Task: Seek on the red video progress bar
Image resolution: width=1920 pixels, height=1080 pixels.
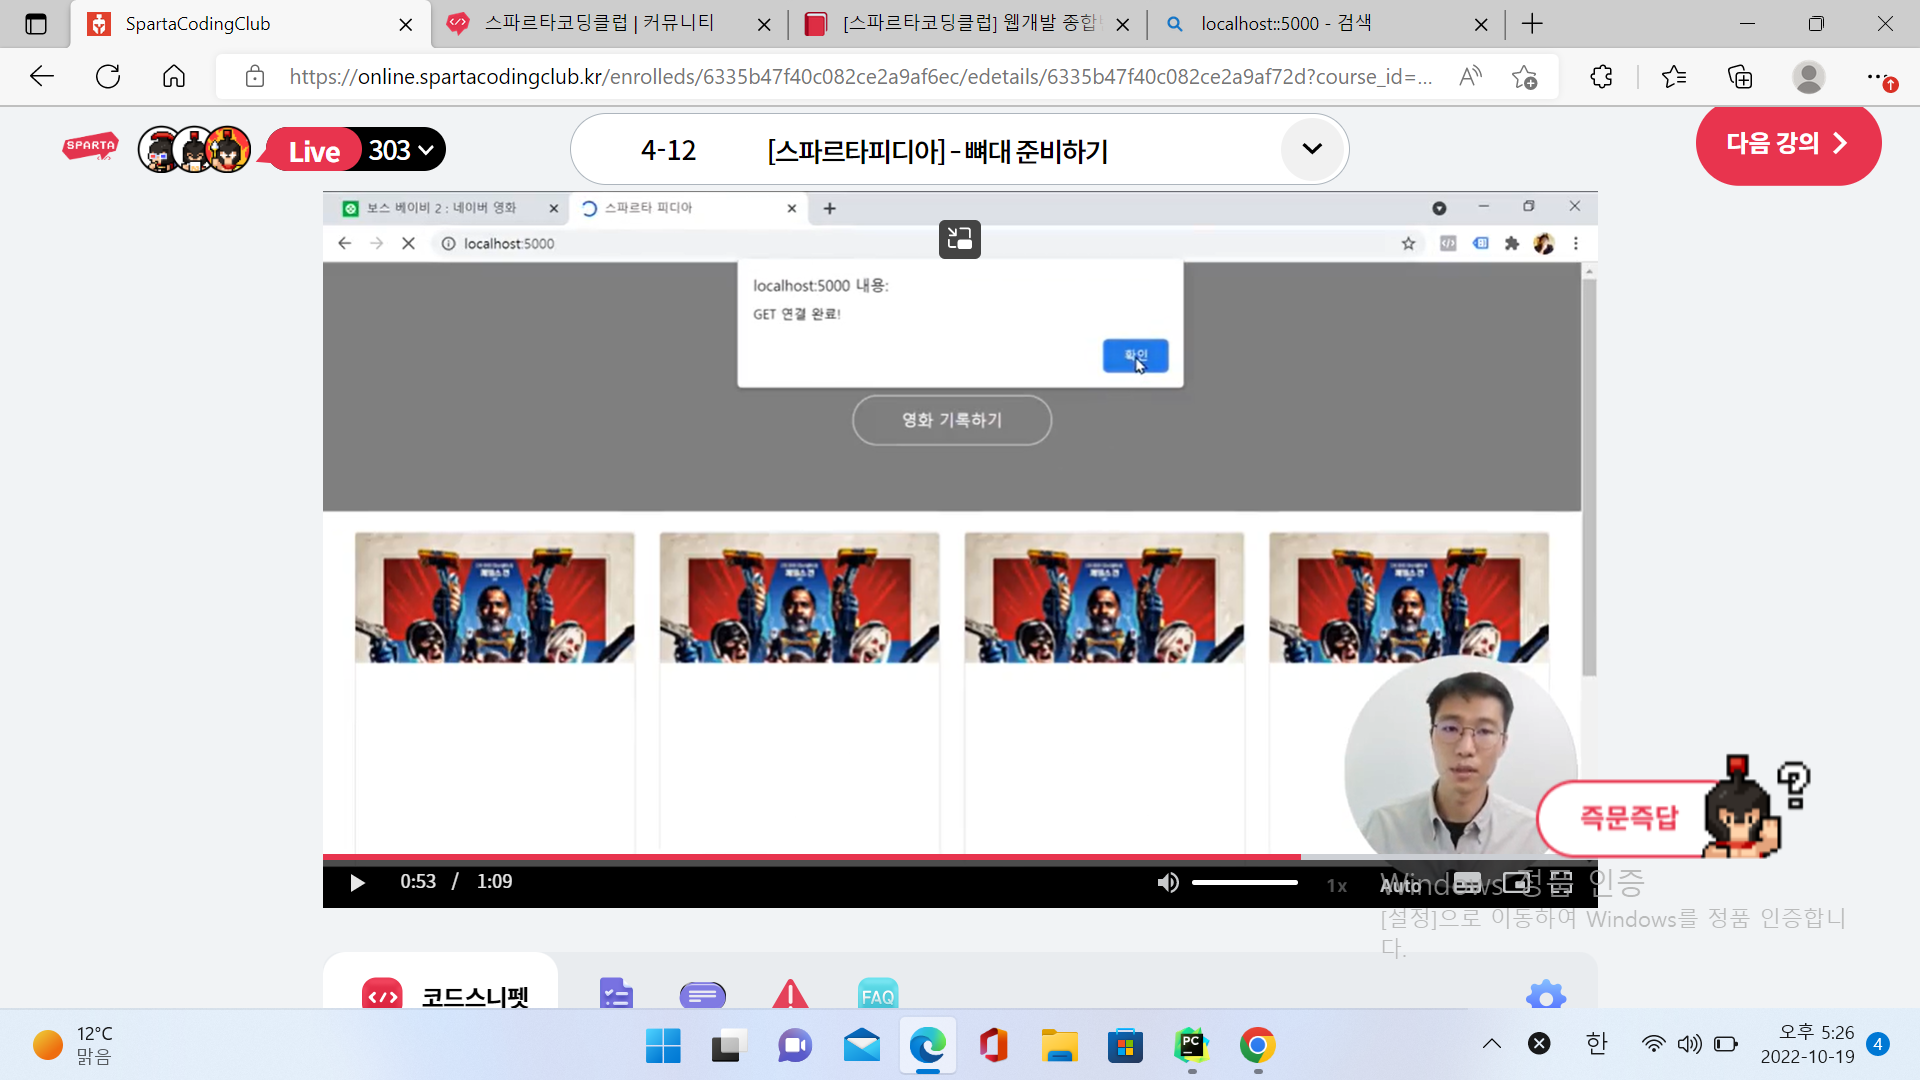Action: 960,857
